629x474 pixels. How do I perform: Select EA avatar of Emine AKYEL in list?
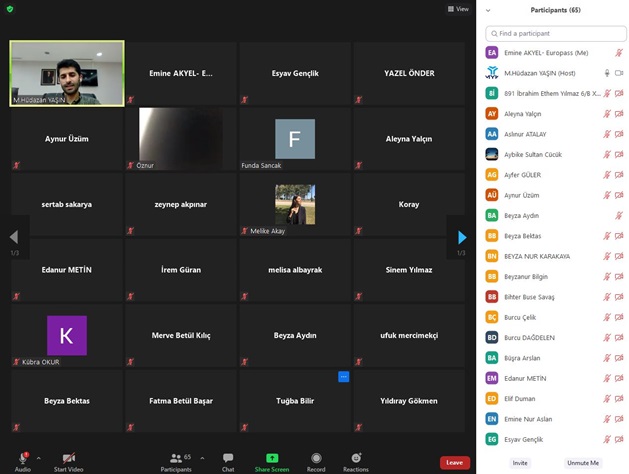(x=492, y=53)
